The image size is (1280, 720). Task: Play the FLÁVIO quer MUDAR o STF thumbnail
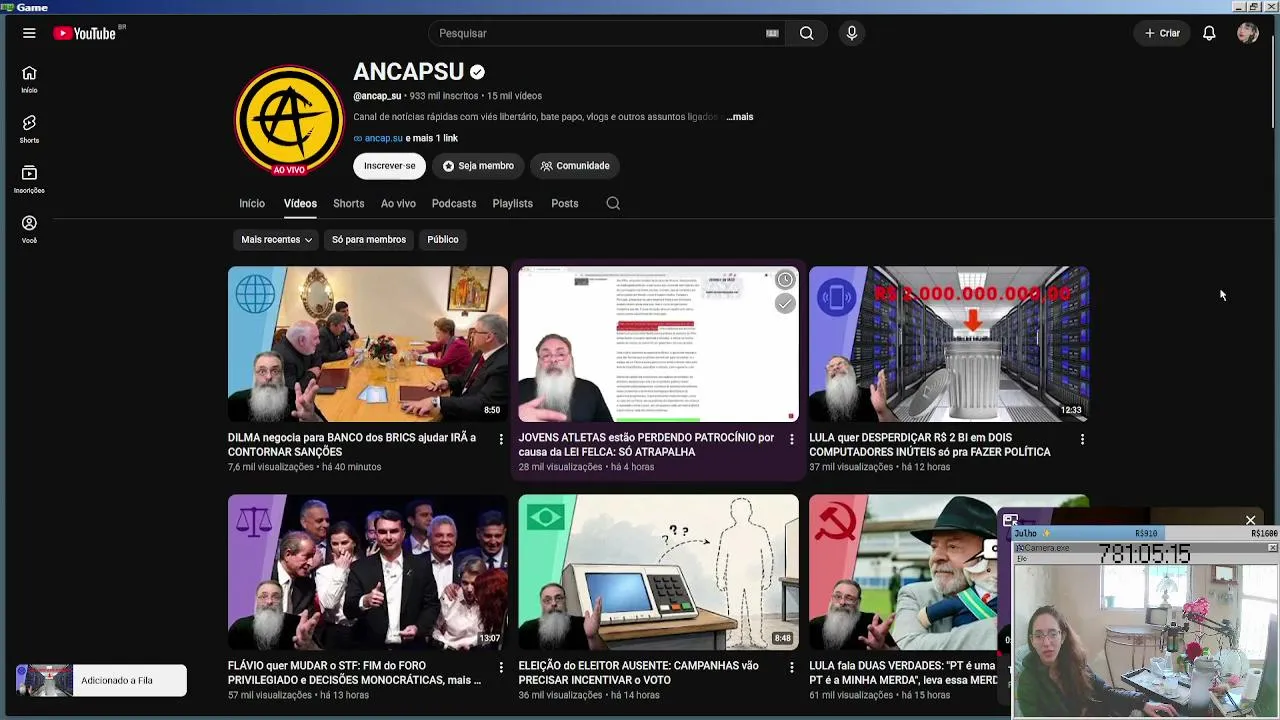(x=368, y=572)
